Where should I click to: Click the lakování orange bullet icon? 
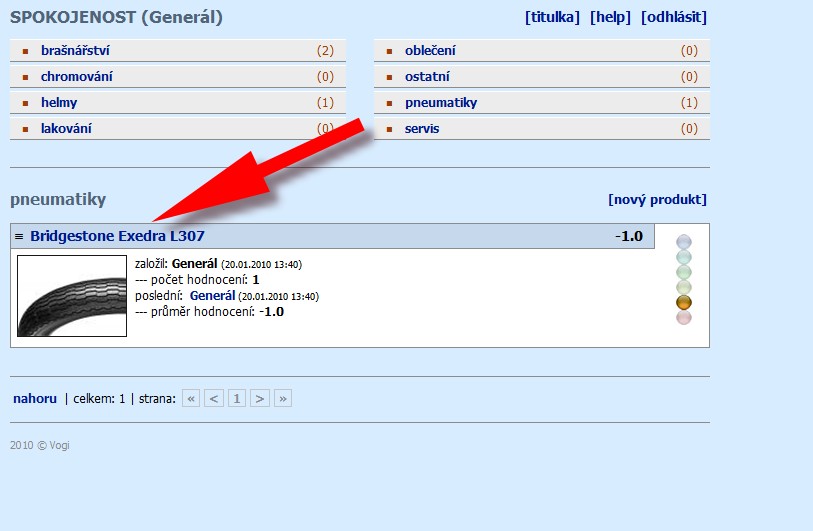click(x=25, y=129)
